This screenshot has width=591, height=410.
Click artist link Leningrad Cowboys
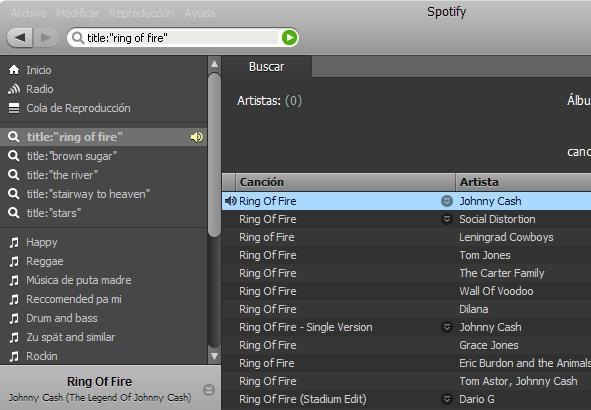[506, 237]
